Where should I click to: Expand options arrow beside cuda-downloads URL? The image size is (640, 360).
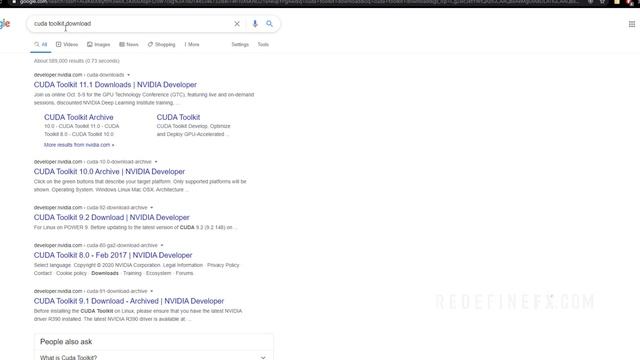click(x=129, y=75)
